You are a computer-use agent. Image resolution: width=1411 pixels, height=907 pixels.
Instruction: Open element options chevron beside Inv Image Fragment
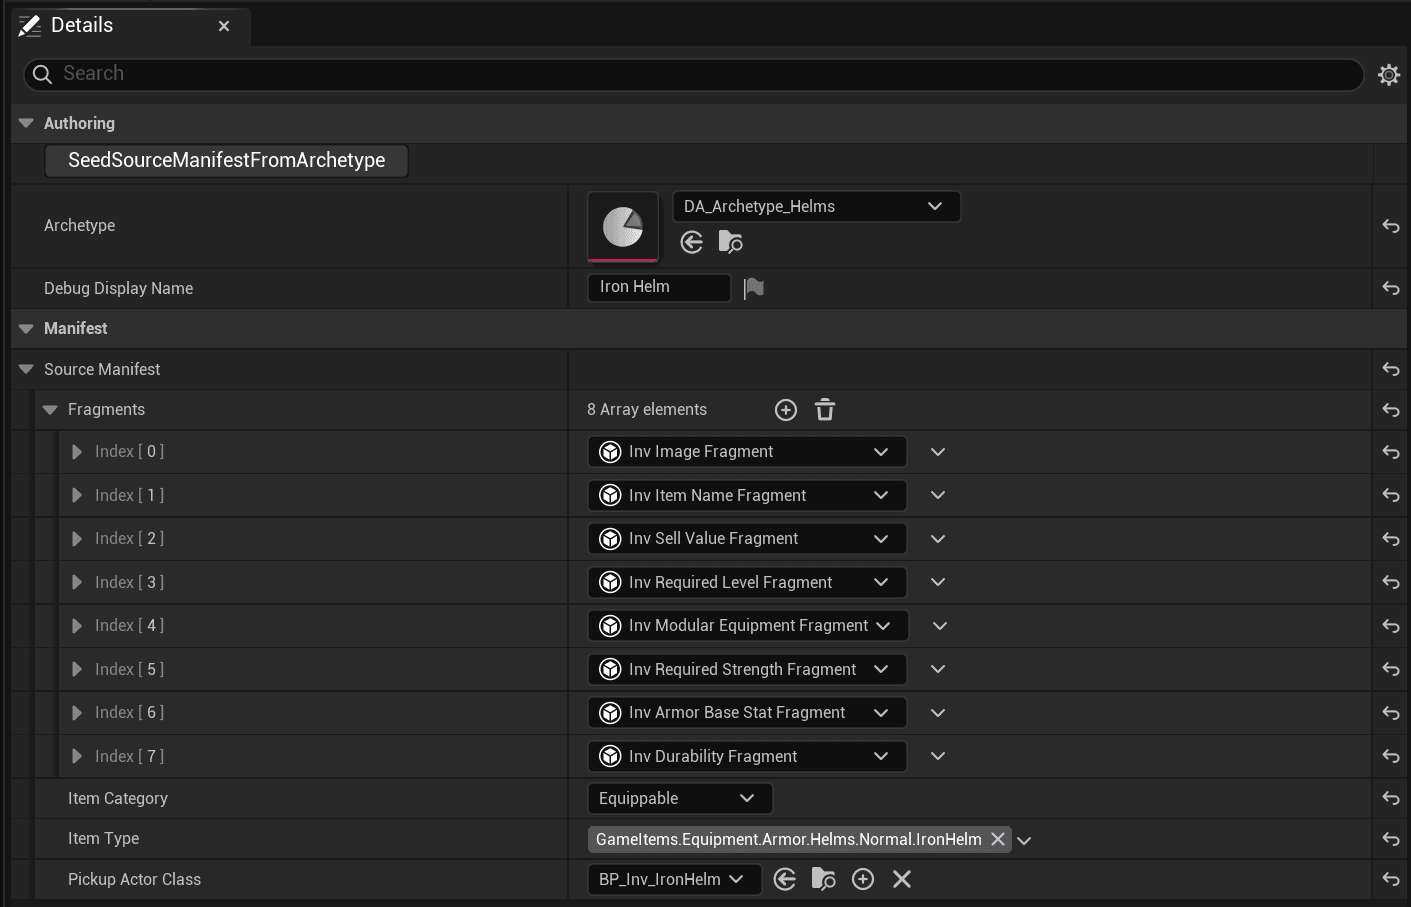click(x=938, y=452)
